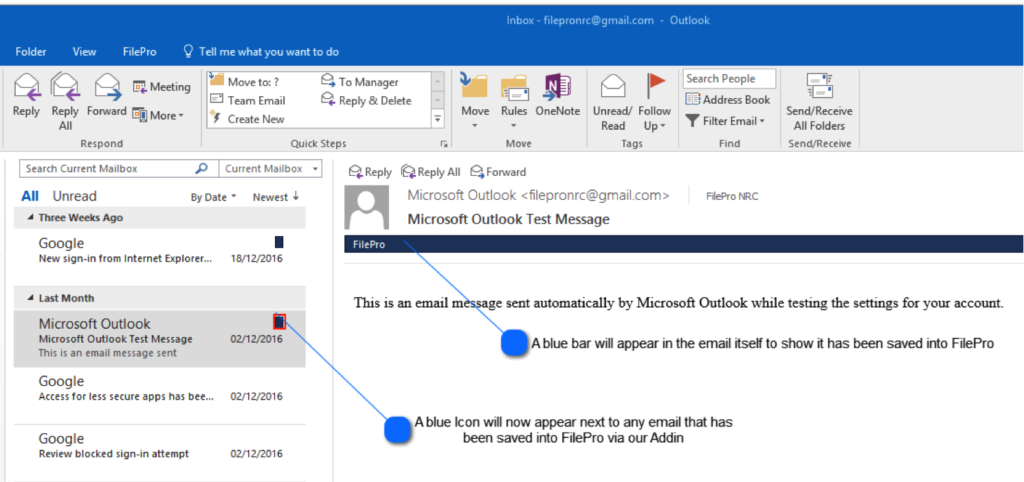Toggle Newest sort order
1024x482 pixels.
(x=276, y=197)
